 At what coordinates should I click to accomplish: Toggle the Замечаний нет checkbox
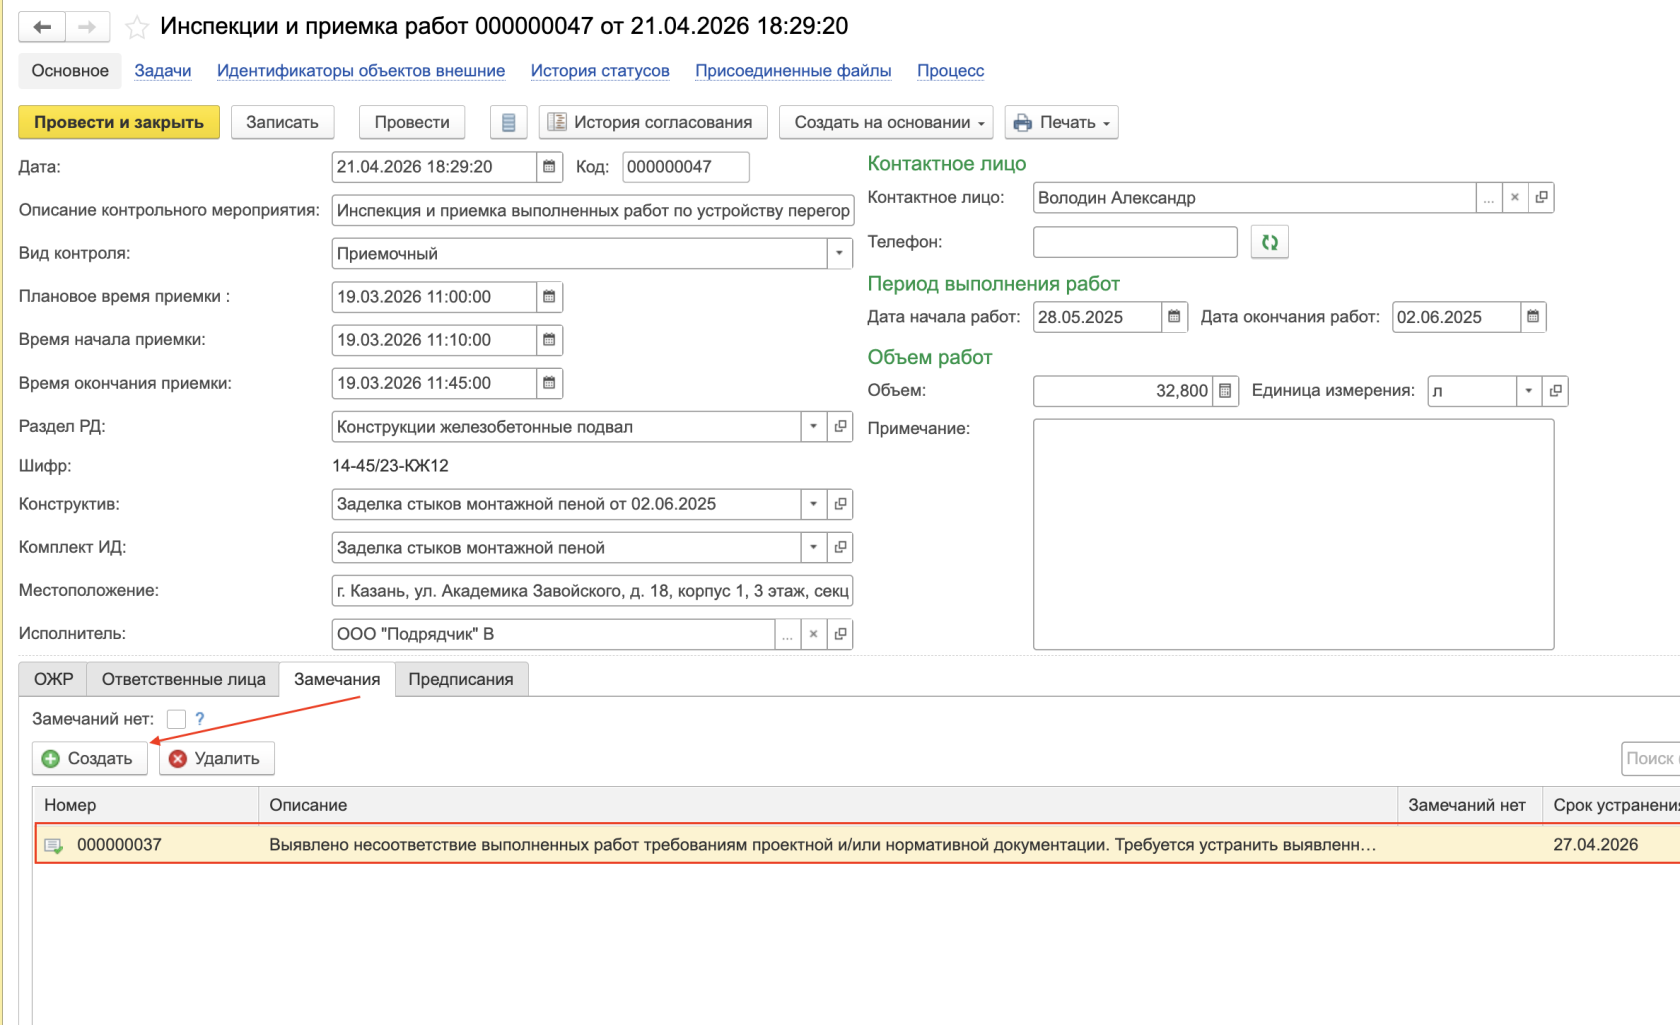coord(176,719)
